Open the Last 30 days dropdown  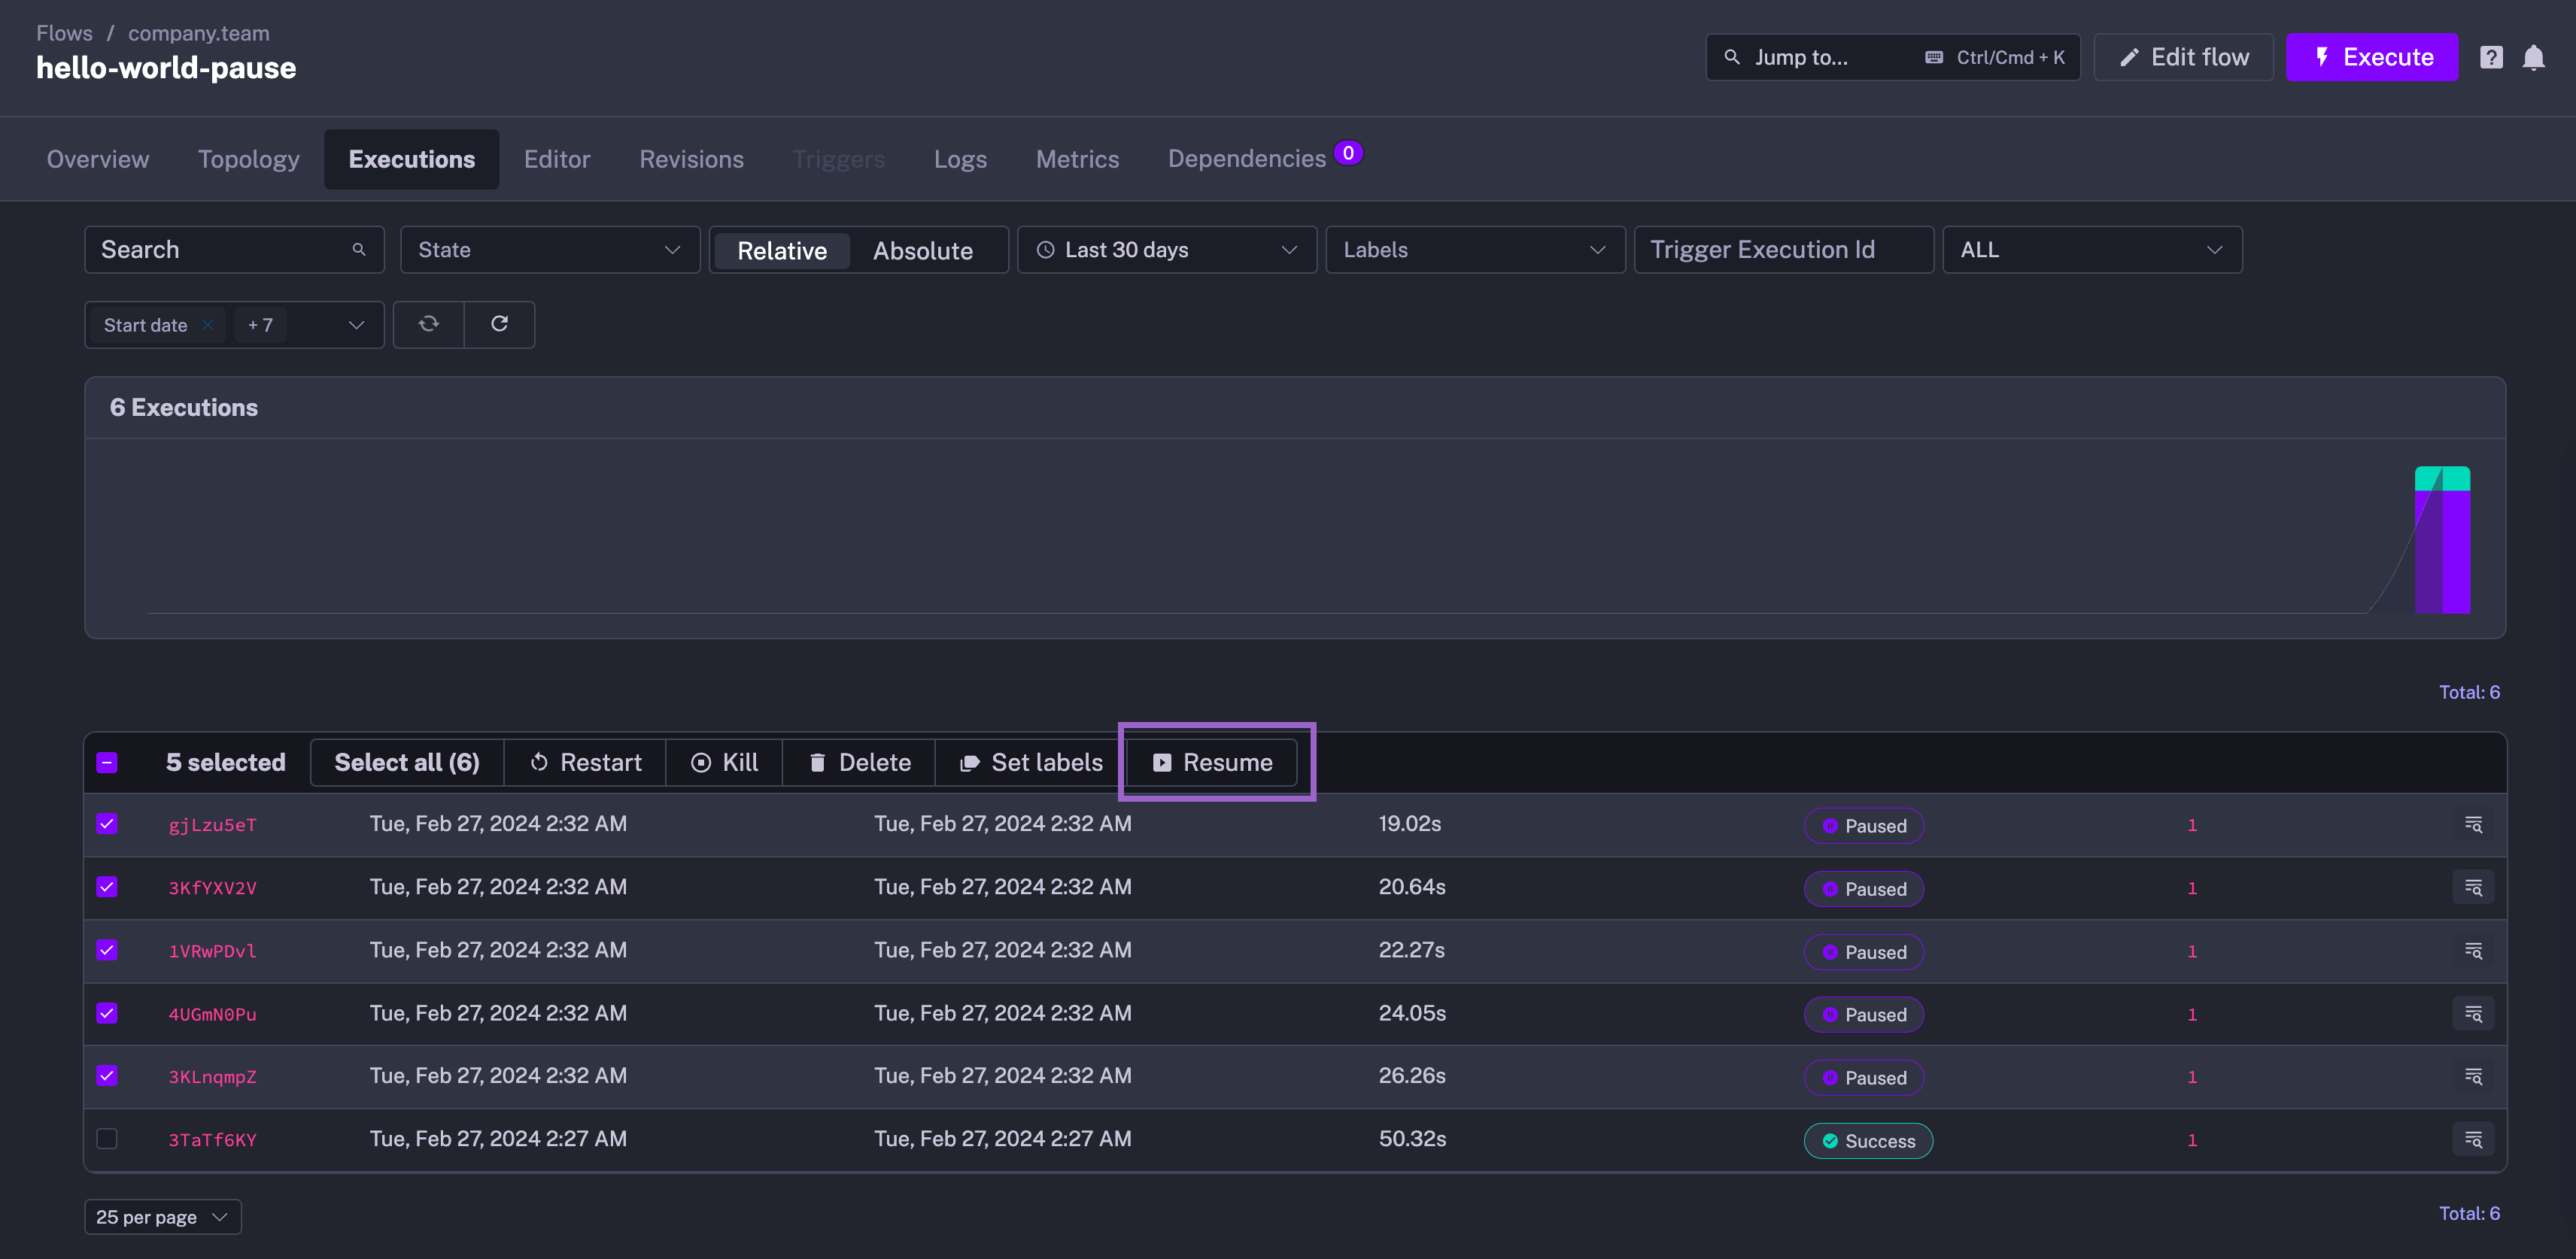coord(1166,250)
